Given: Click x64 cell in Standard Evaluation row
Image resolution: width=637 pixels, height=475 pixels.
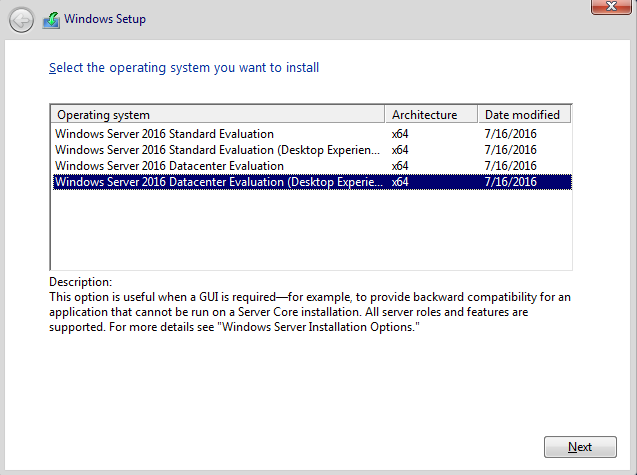Looking at the screenshot, I should [400, 134].
